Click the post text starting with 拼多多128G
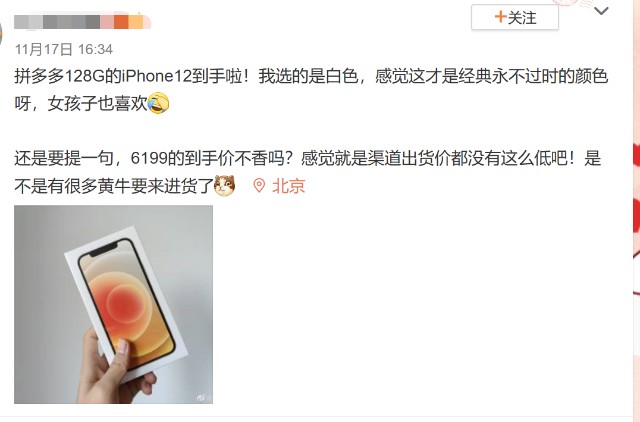This screenshot has width=640, height=422. pyautogui.click(x=311, y=89)
